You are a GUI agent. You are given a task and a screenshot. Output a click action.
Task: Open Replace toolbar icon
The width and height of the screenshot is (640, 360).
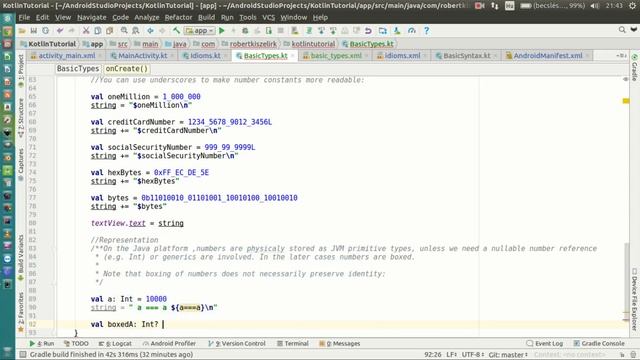136,31
